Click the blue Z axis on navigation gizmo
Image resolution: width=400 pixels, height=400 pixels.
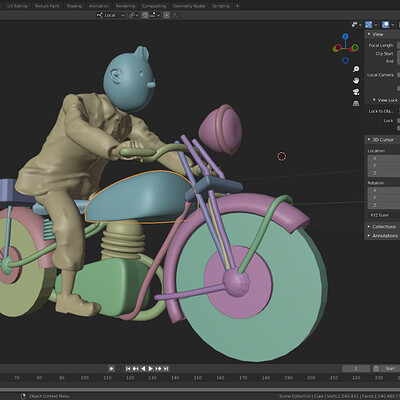click(346, 36)
